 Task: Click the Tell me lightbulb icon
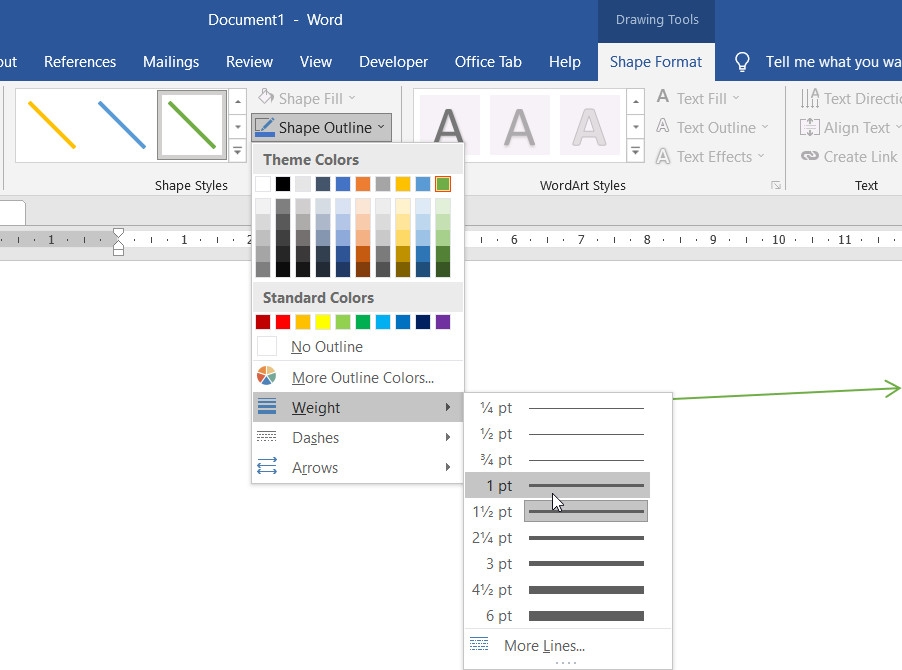click(742, 62)
